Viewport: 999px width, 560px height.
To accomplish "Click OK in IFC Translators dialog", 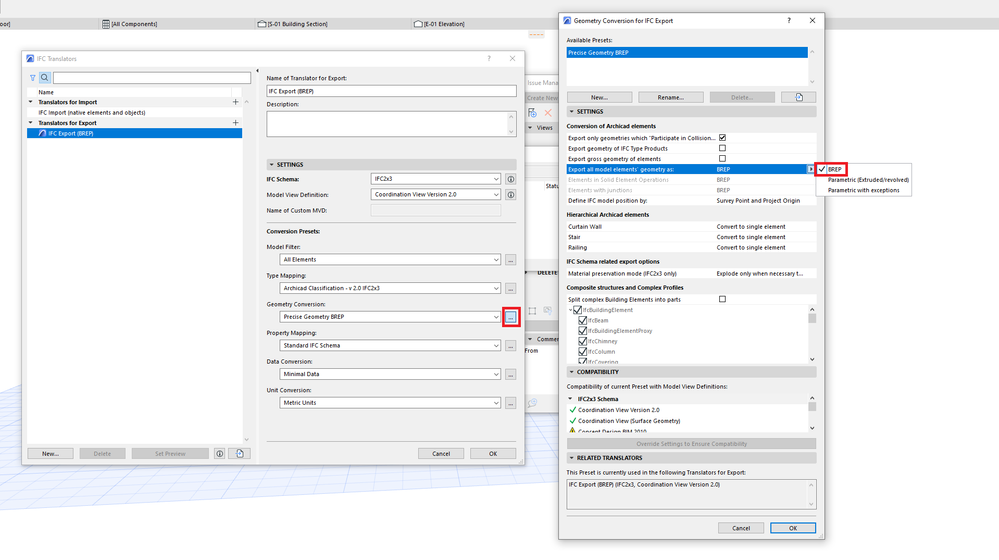I will 493,454.
